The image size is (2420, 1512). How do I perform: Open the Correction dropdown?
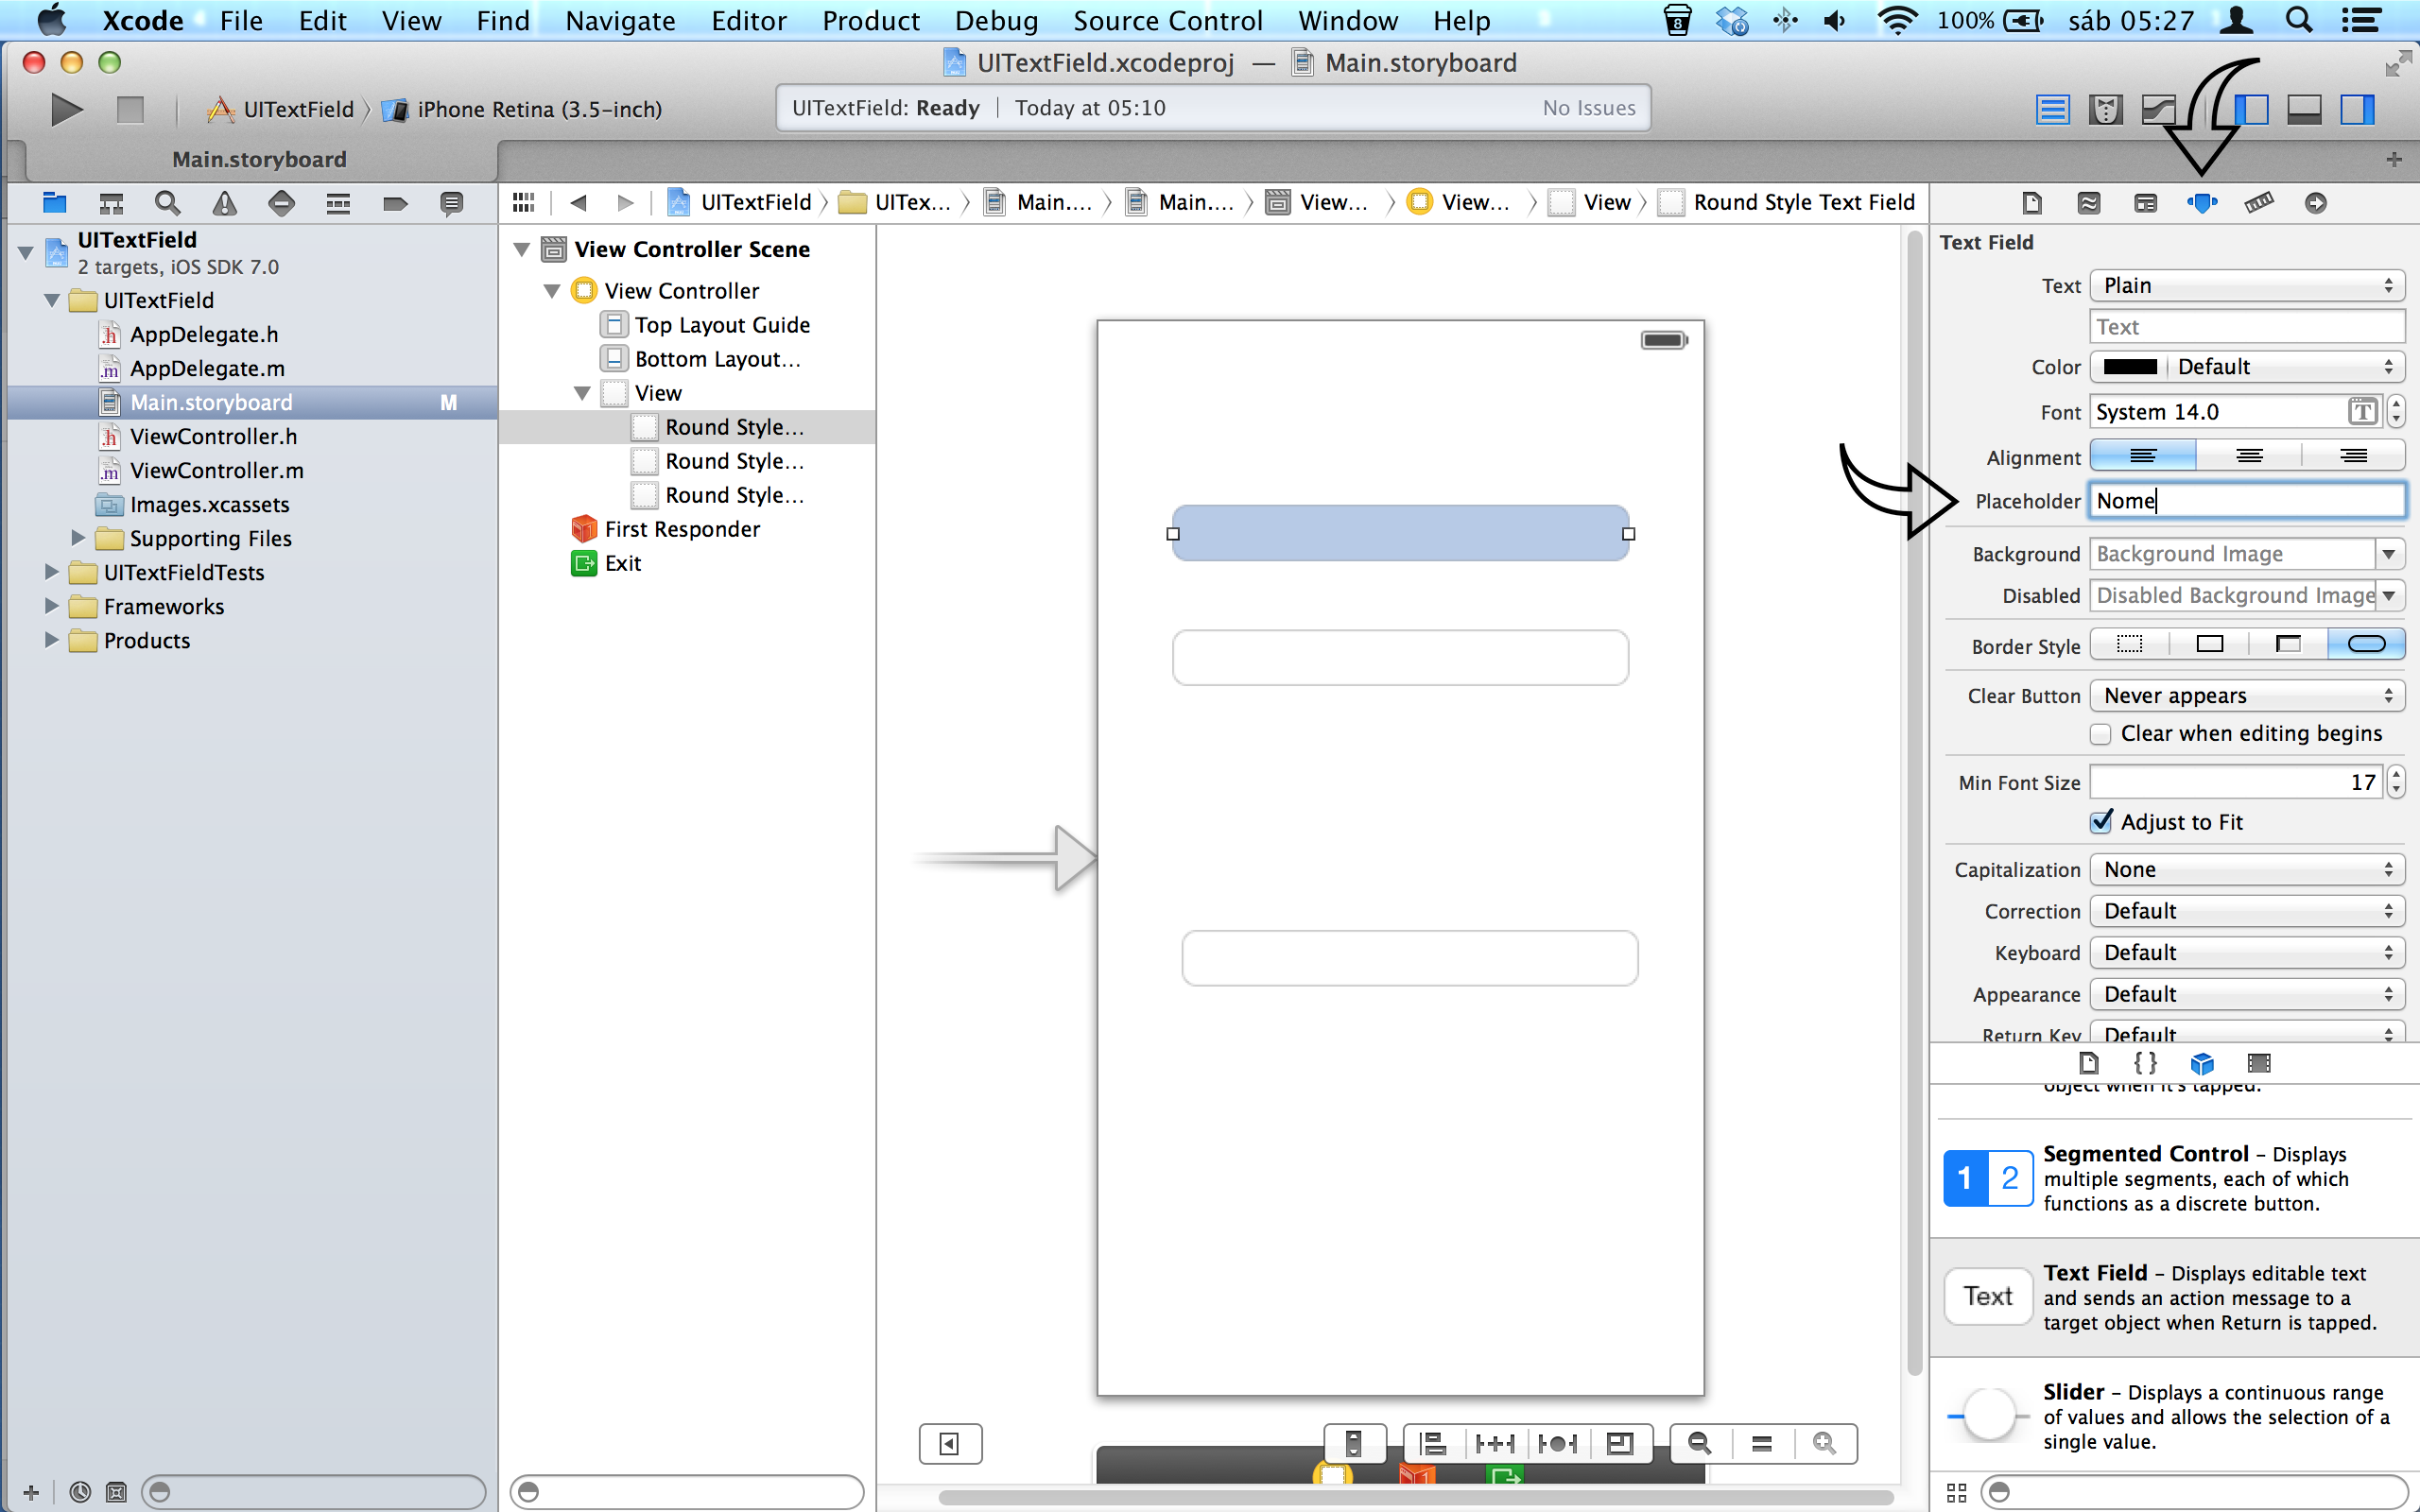tap(2247, 911)
